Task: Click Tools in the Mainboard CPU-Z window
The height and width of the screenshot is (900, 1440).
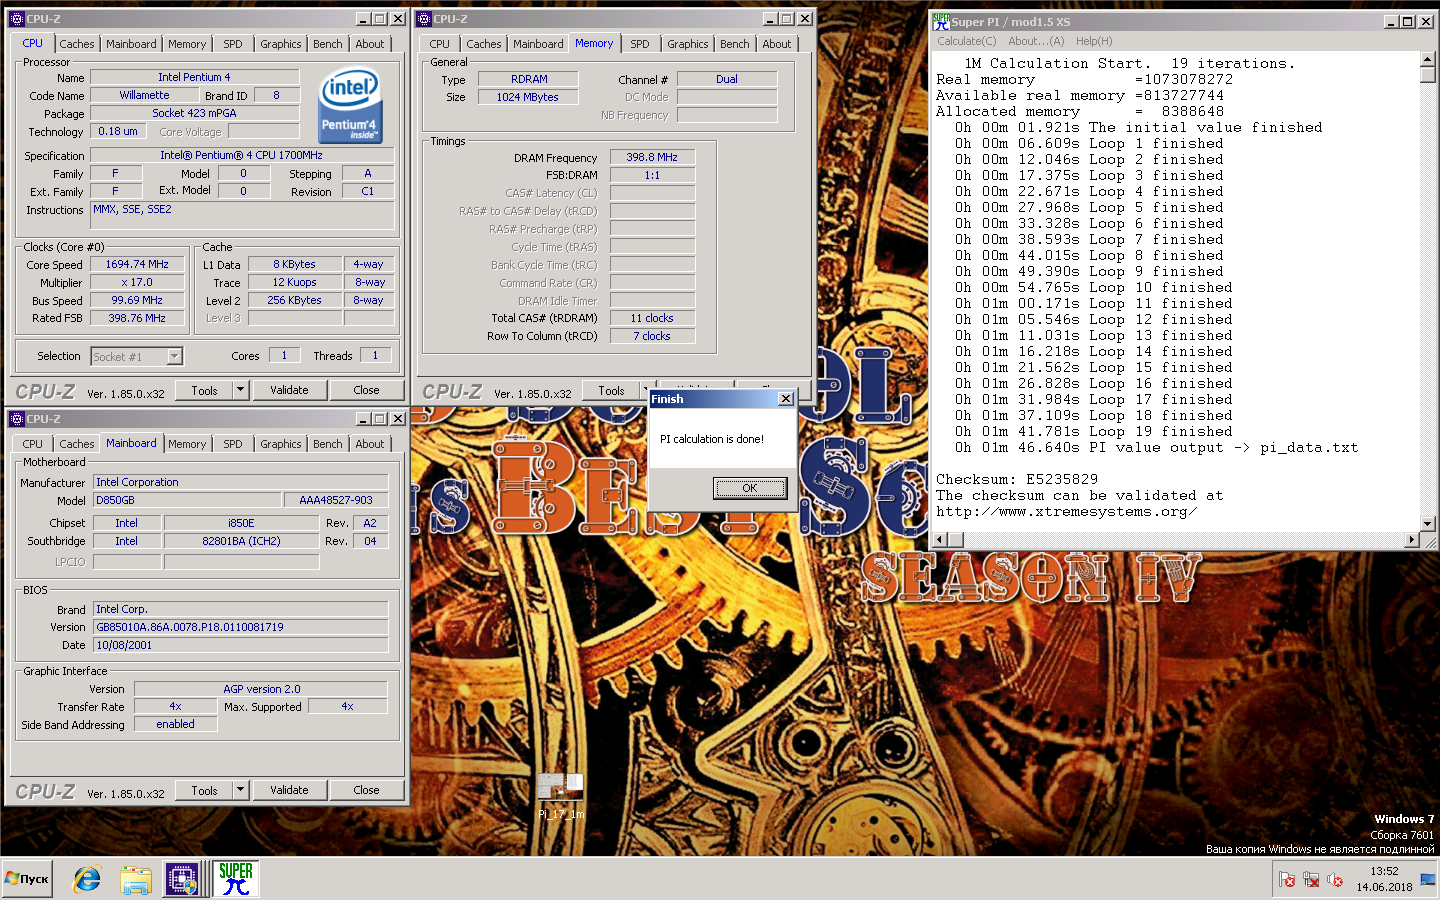Action: click(204, 790)
